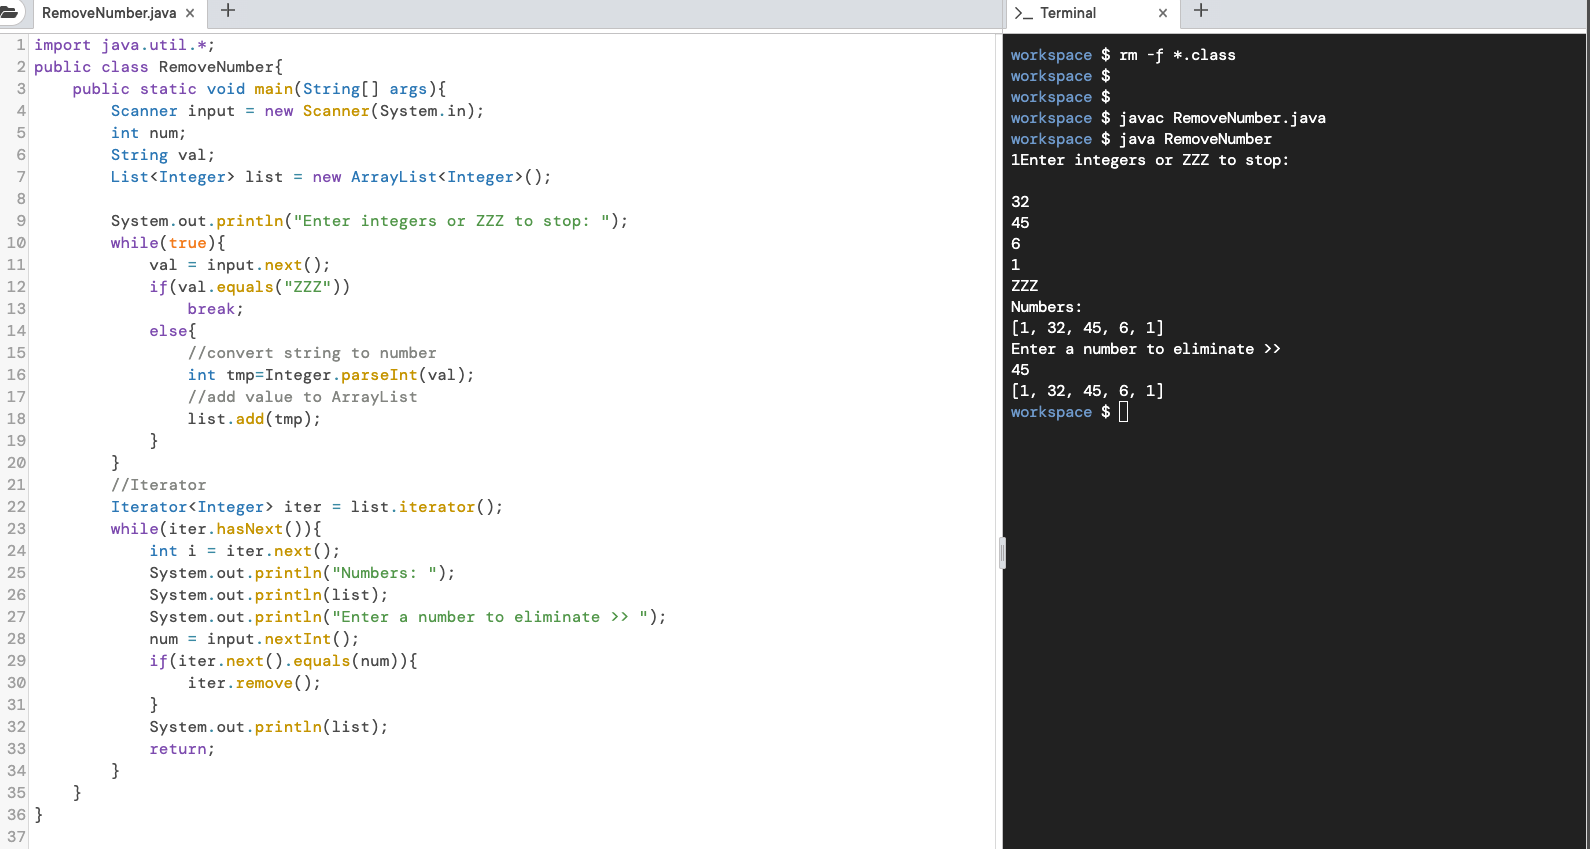The image size is (1590, 849).
Task: Click 'iter.remove();' line
Action: (254, 683)
